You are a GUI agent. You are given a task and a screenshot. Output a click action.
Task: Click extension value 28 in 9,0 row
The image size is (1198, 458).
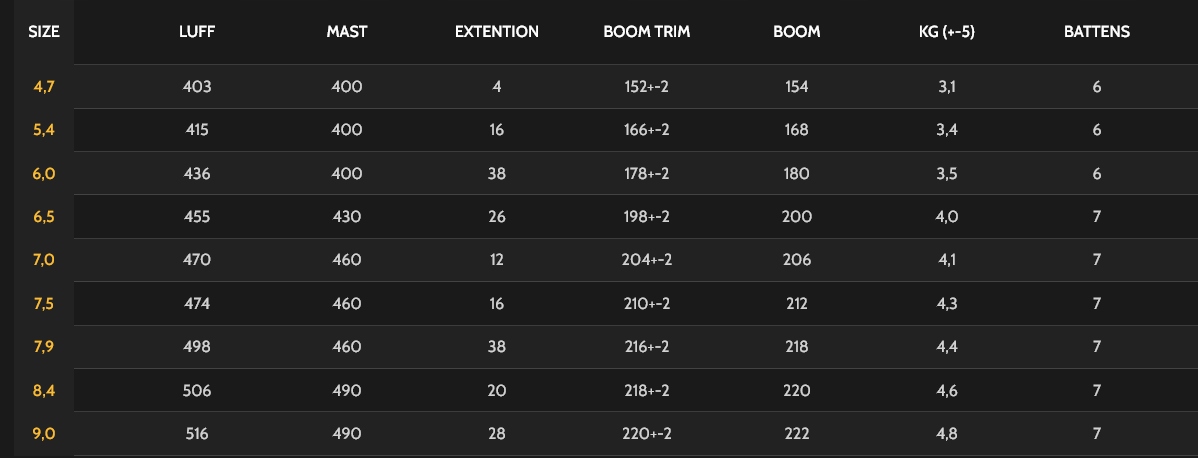497,434
